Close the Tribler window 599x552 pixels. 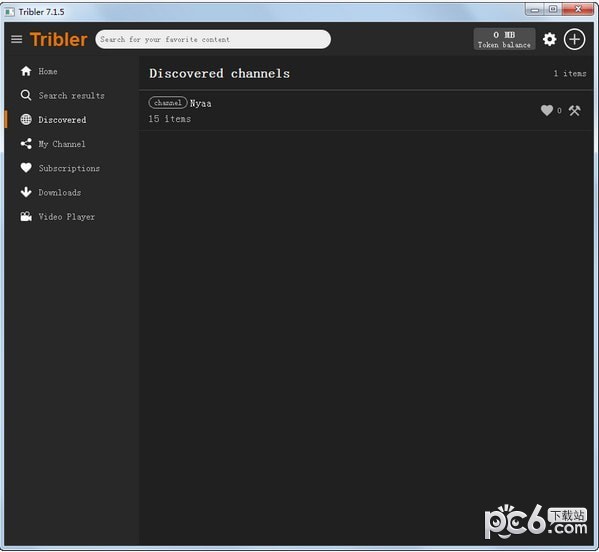(x=578, y=10)
